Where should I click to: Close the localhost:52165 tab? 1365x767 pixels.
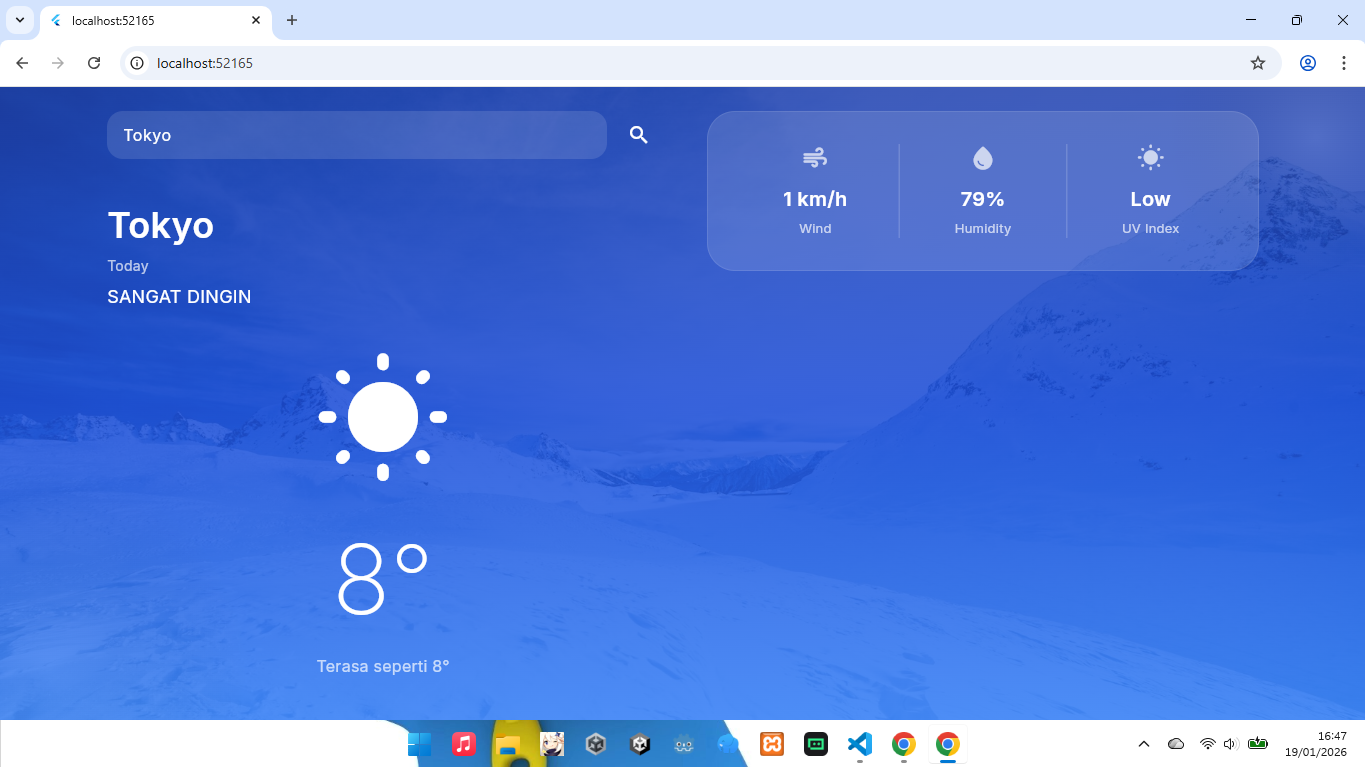tap(256, 20)
